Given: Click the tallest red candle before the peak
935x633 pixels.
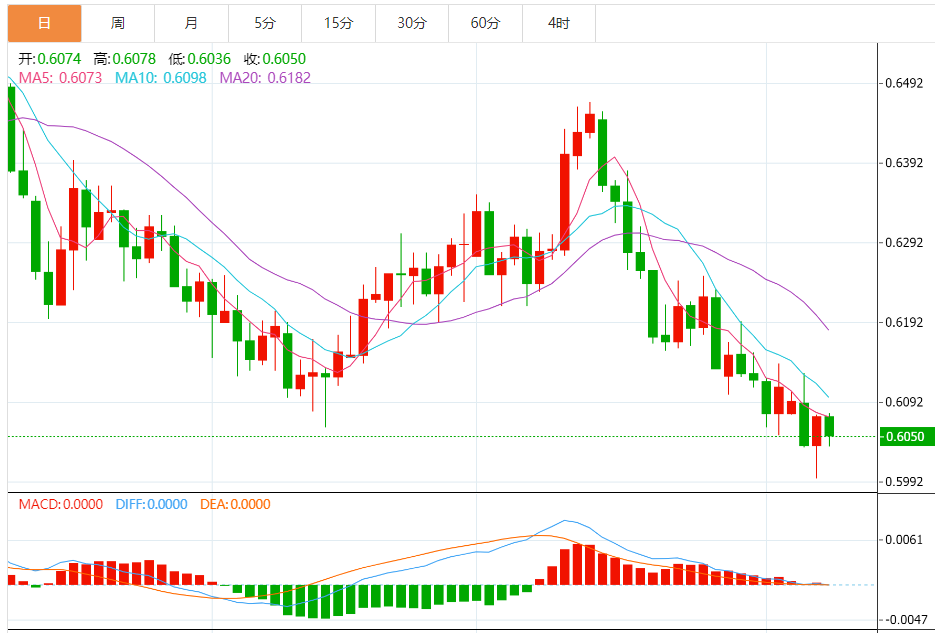Looking at the screenshot, I should [x=565, y=201].
